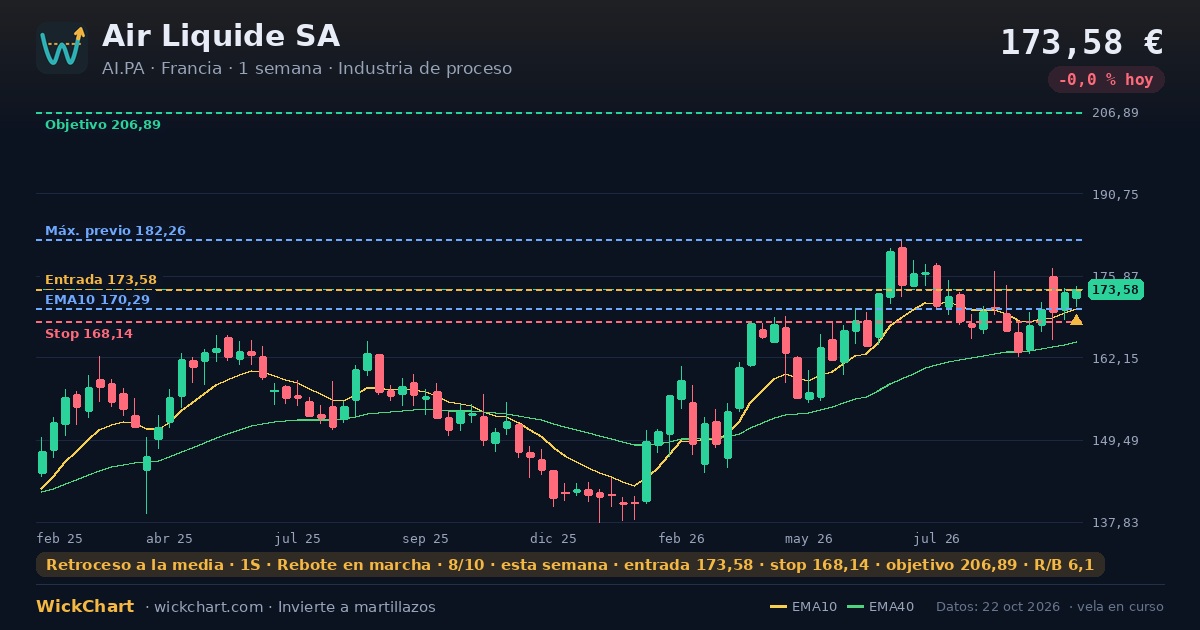Viewport: 1200px width, 630px height.
Task: Click the WickChart logo icon
Action: point(62,48)
